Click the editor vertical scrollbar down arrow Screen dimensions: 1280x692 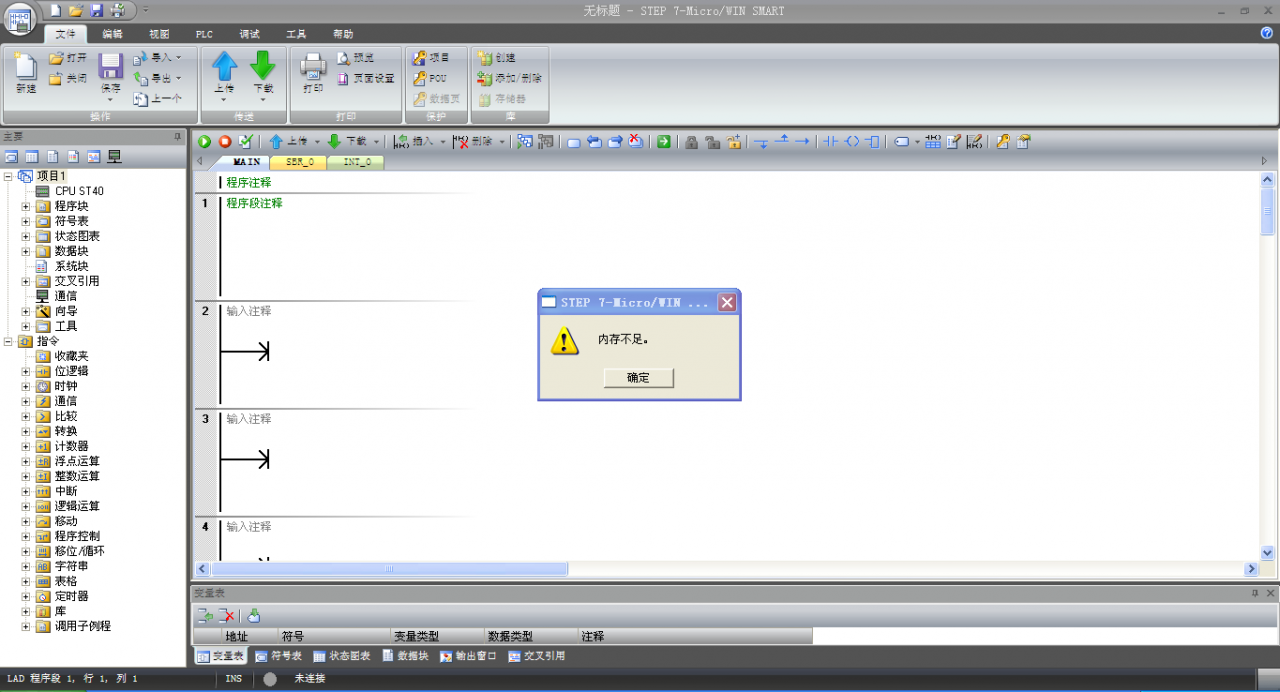tap(1268, 552)
